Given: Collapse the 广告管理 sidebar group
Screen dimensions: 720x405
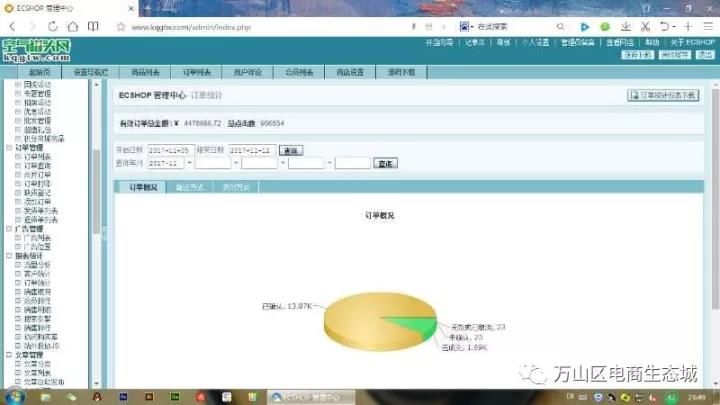Looking at the screenshot, I should (x=9, y=228).
